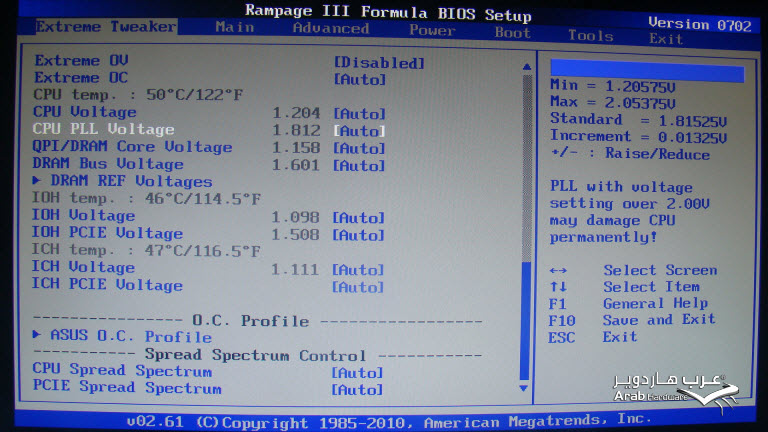Click the Version 0702 text
Screen dimensions: 768x432
[699, 24]
